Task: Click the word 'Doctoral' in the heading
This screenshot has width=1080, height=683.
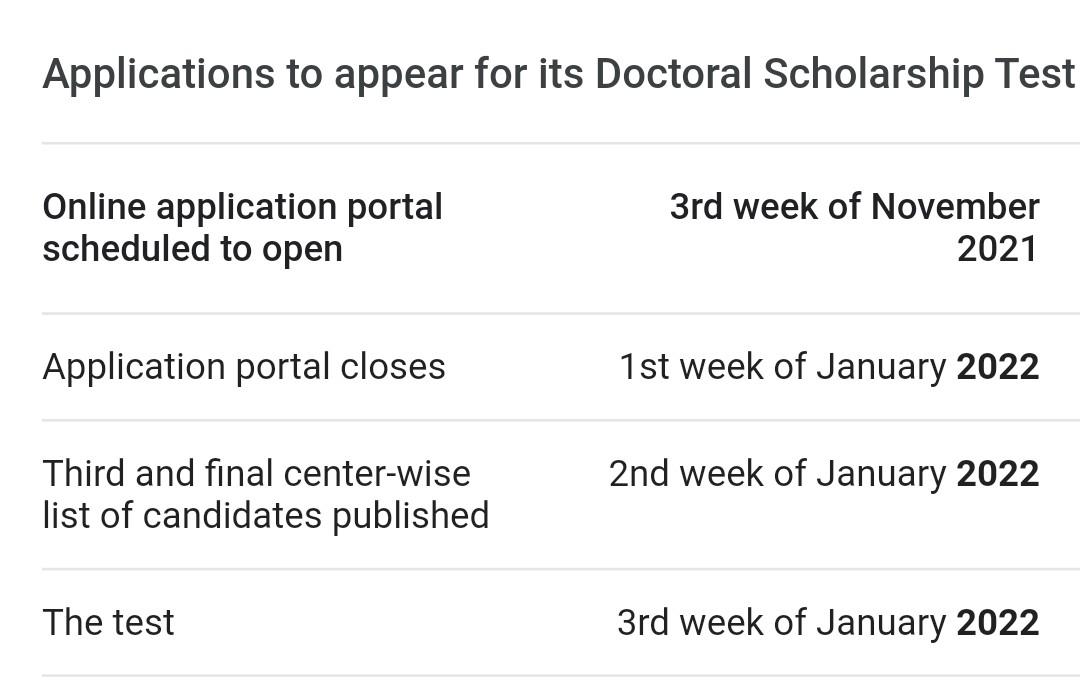Action: 673,75
